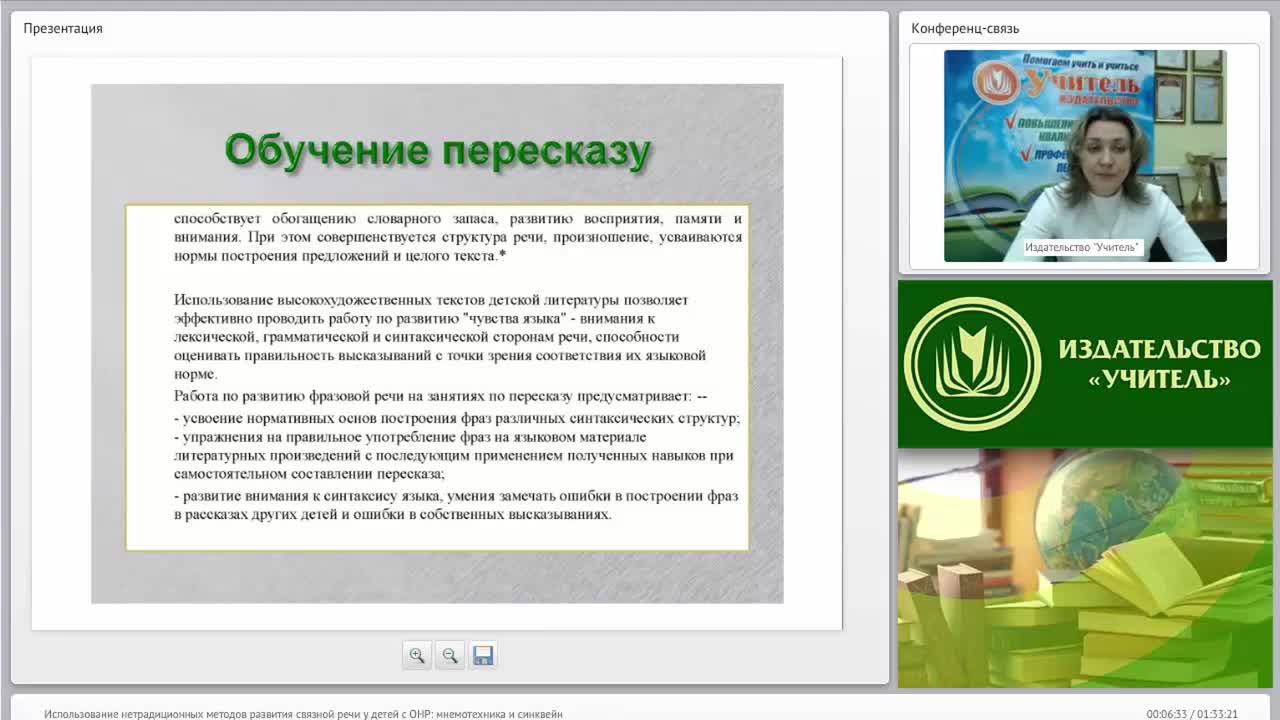Click the round publisher logo emblem
The image size is (1280, 720).
tap(971, 364)
